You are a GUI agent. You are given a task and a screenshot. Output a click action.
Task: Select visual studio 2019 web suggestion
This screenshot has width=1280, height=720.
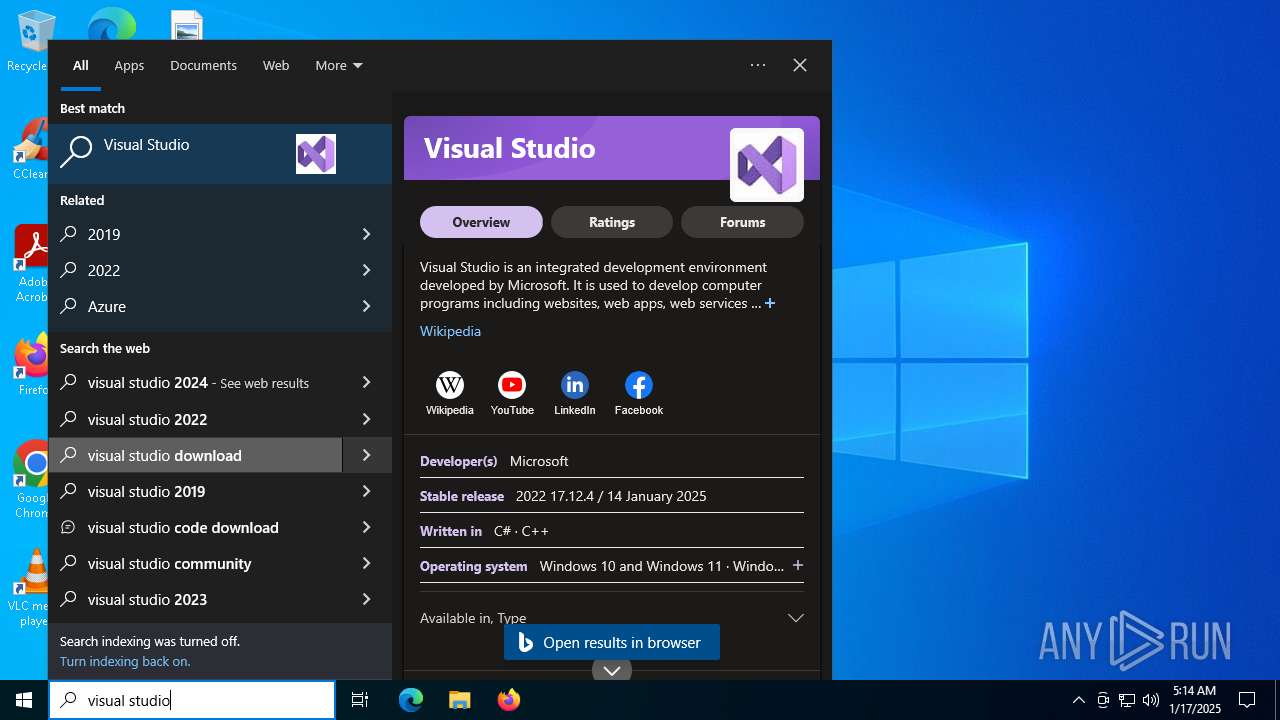pyautogui.click(x=196, y=491)
